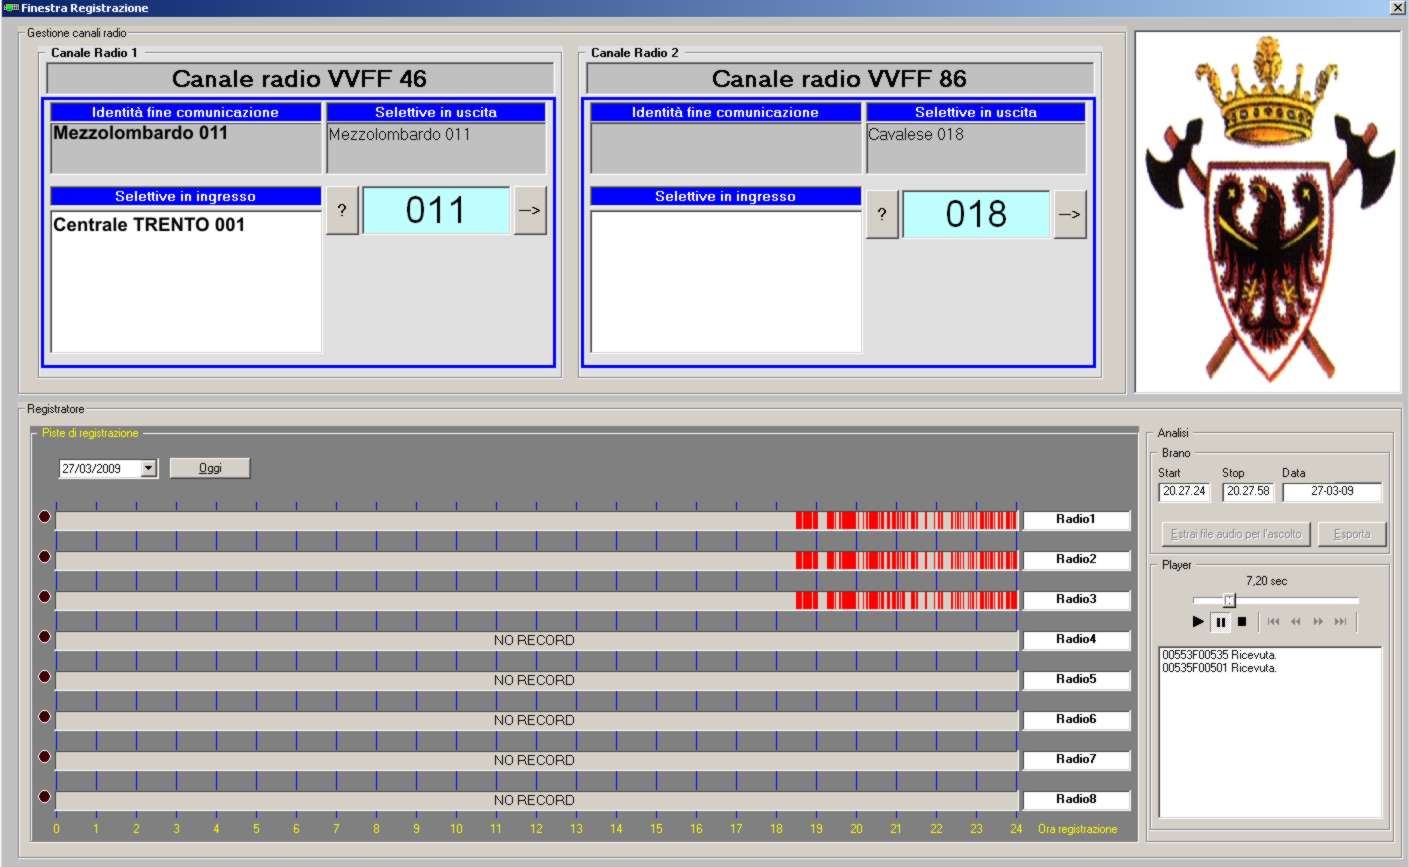Pause the audio playback
This screenshot has height=867, width=1409.
point(1220,622)
